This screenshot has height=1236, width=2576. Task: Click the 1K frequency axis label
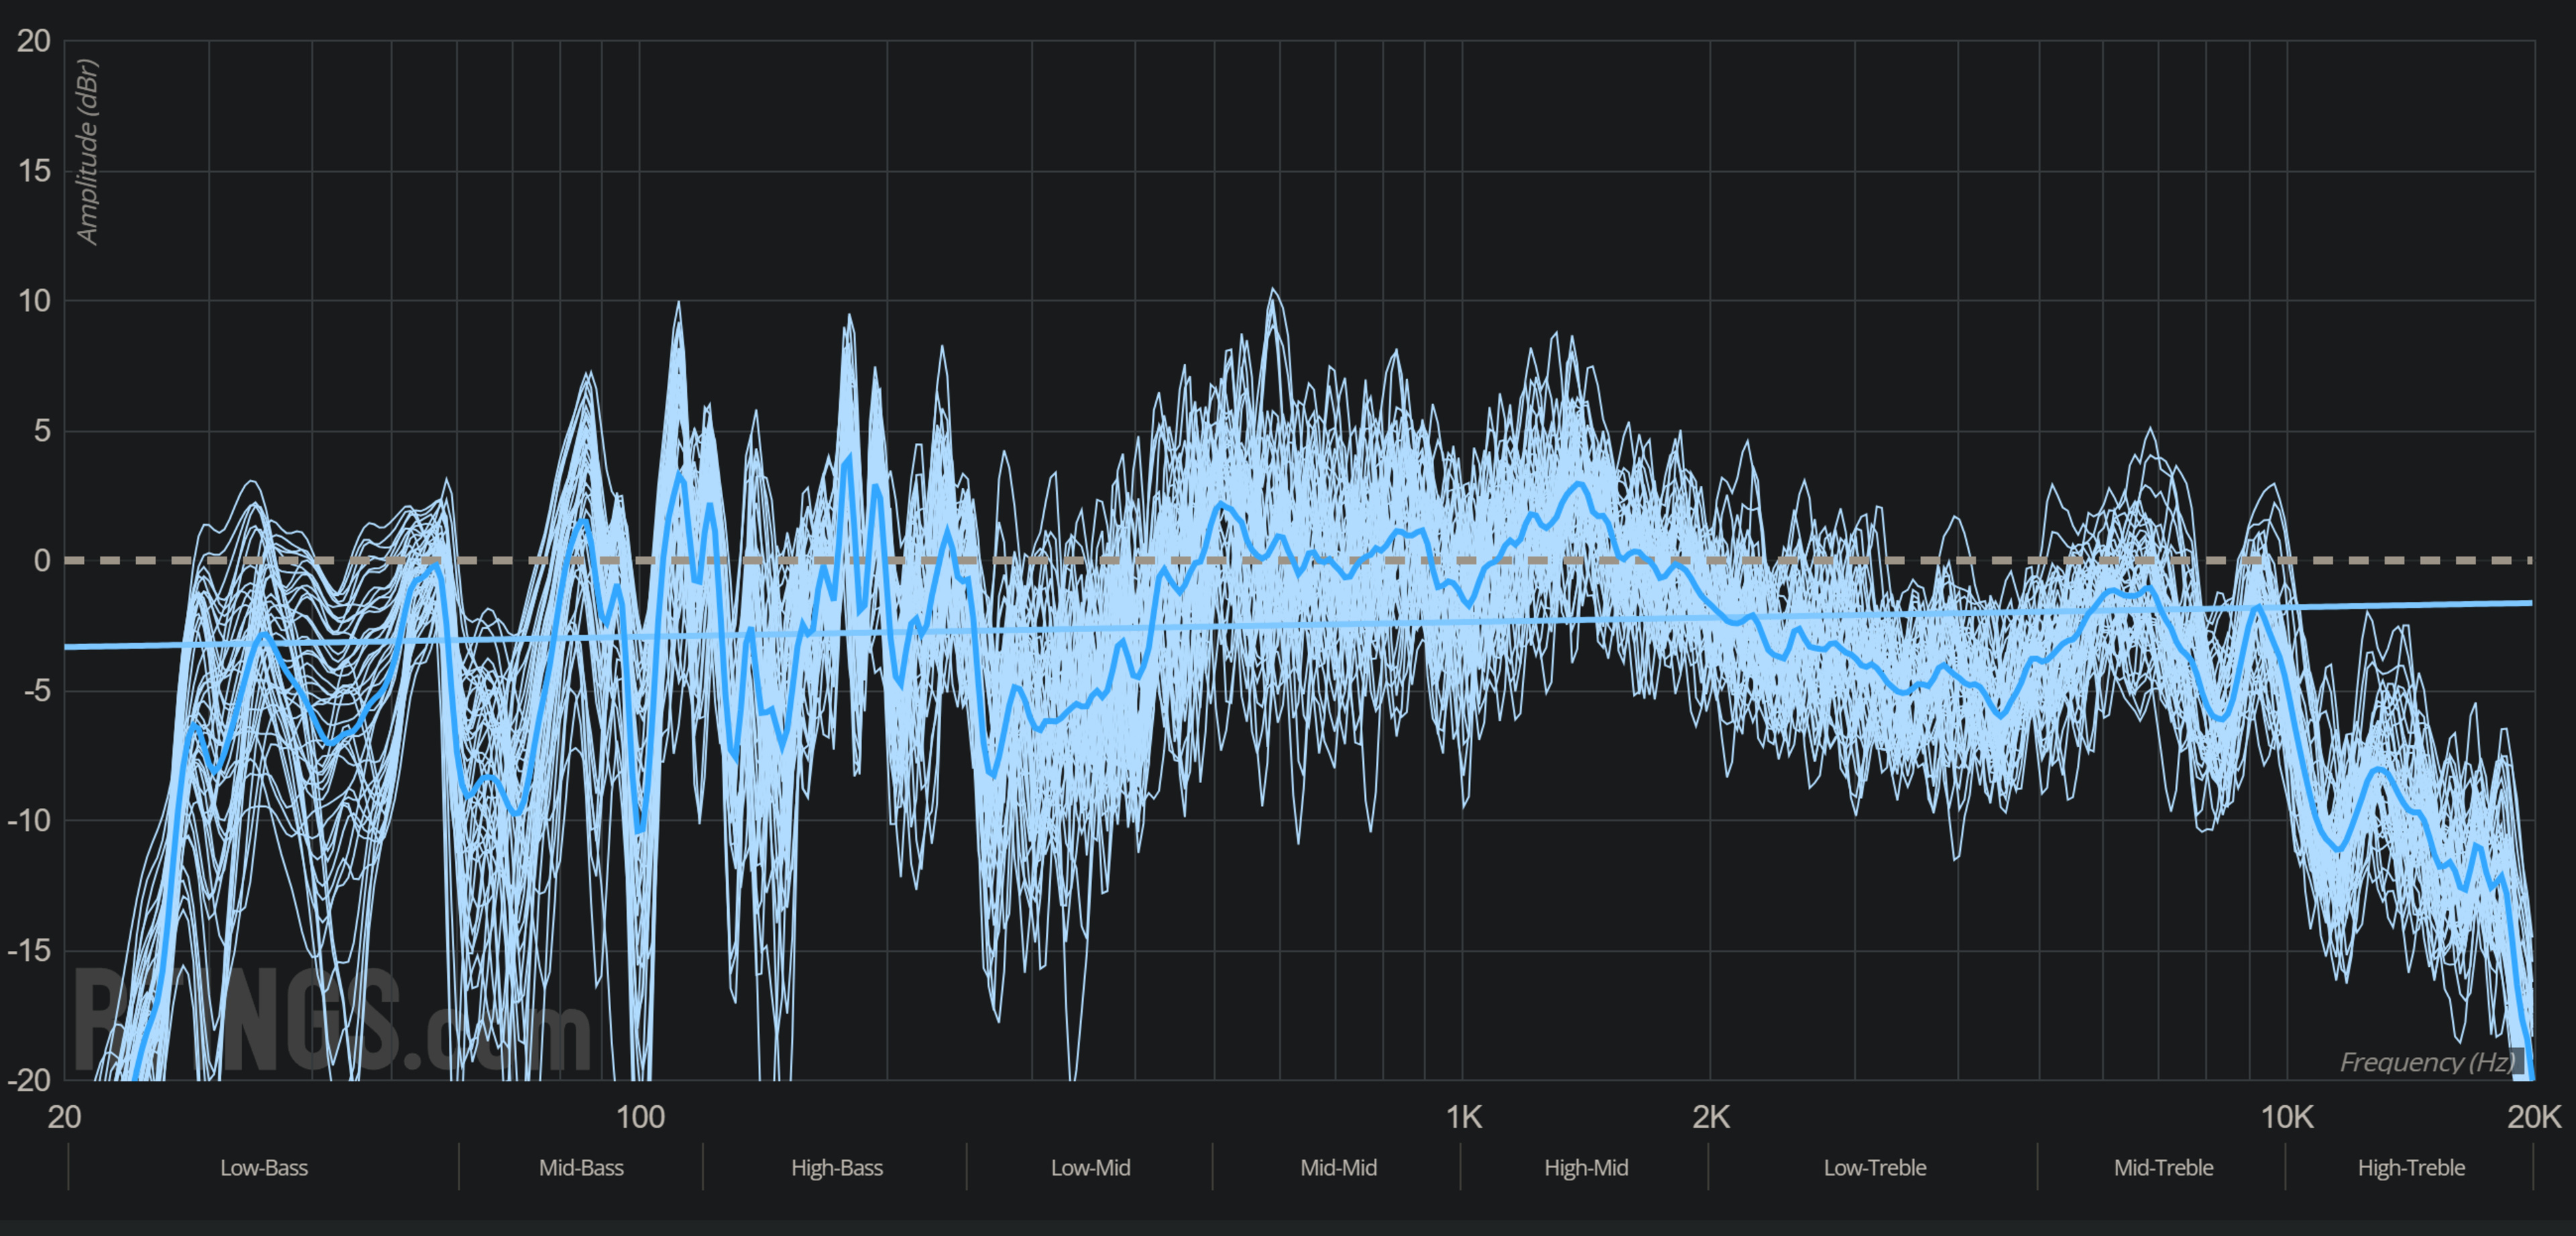coord(1463,1117)
